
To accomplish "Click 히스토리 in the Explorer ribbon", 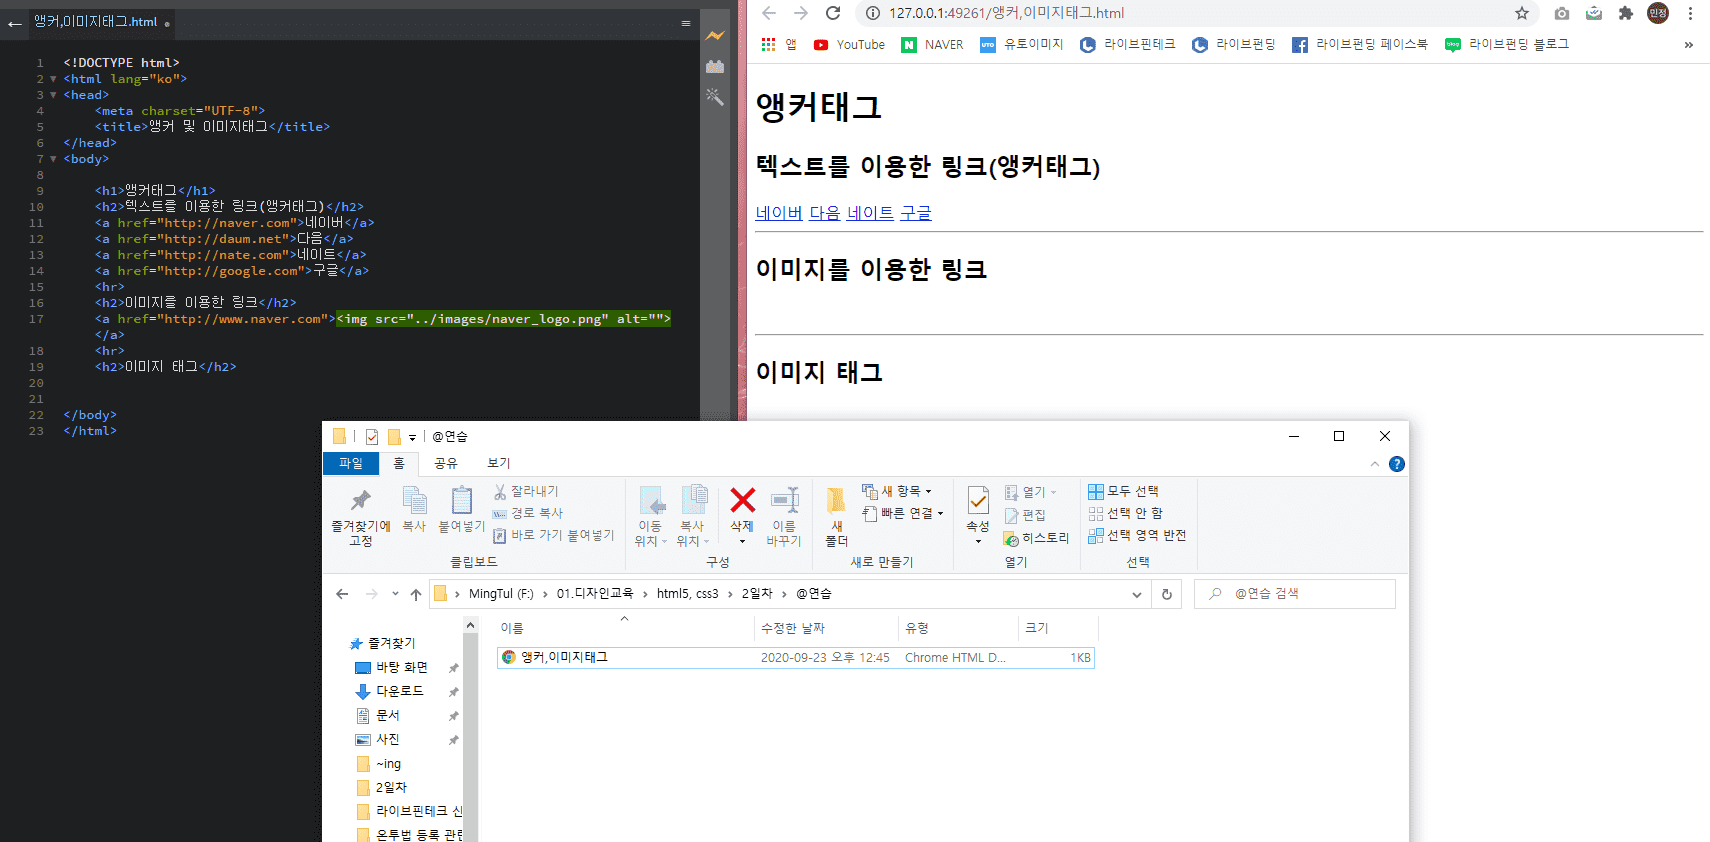I will [x=1036, y=538].
